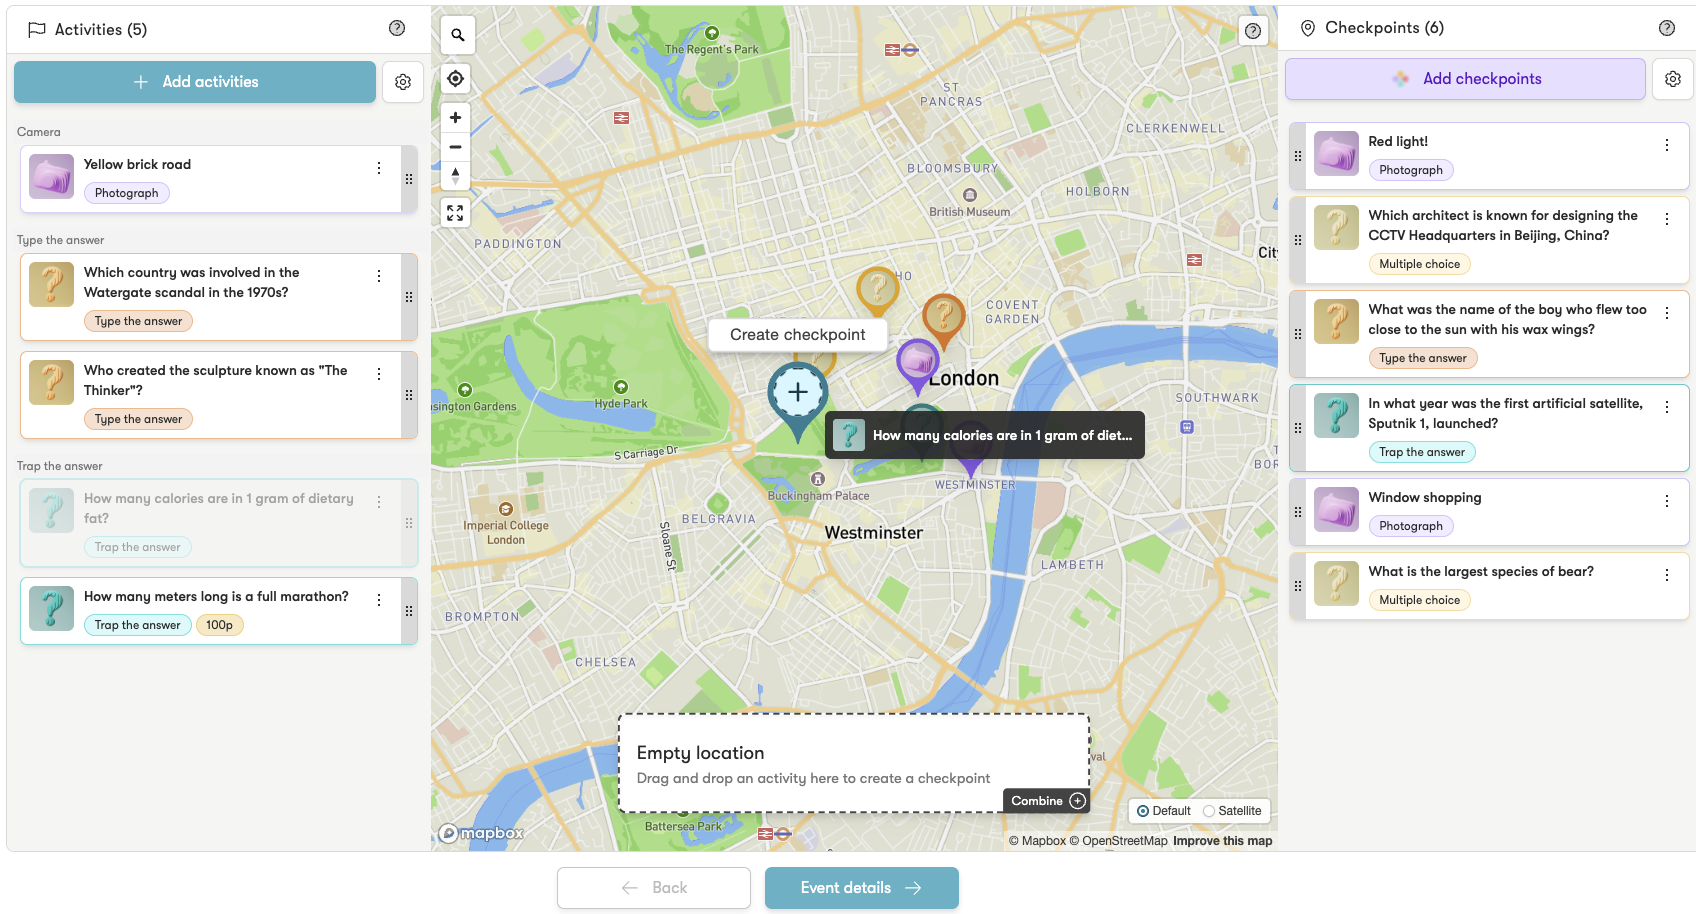Click drag handle of The Thinker activity

tap(409, 395)
